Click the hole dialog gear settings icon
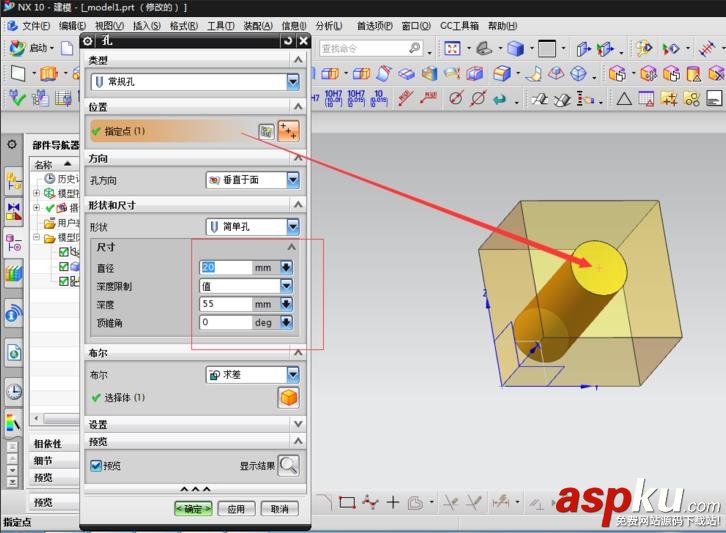 click(88, 41)
